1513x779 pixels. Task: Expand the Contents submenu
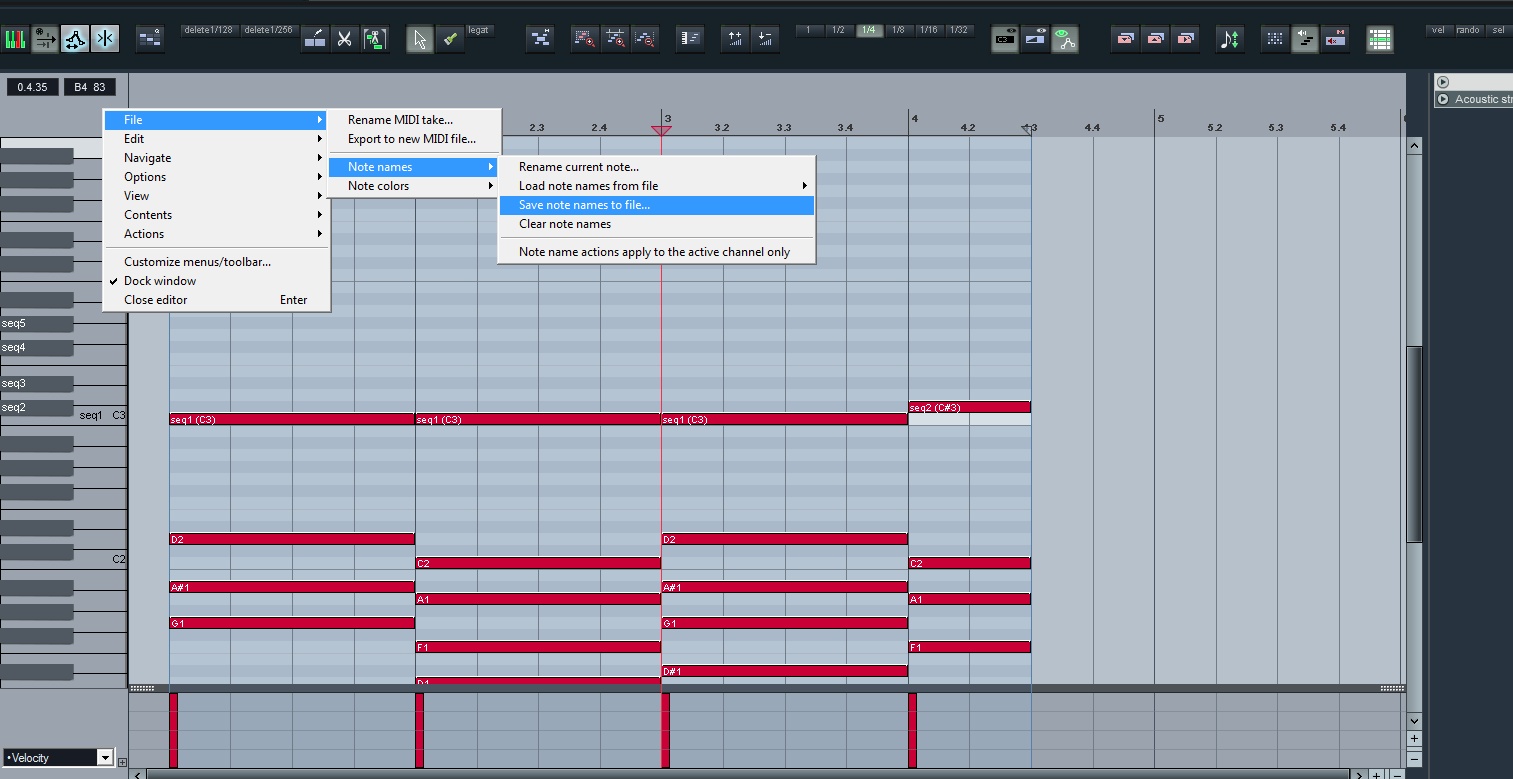217,215
